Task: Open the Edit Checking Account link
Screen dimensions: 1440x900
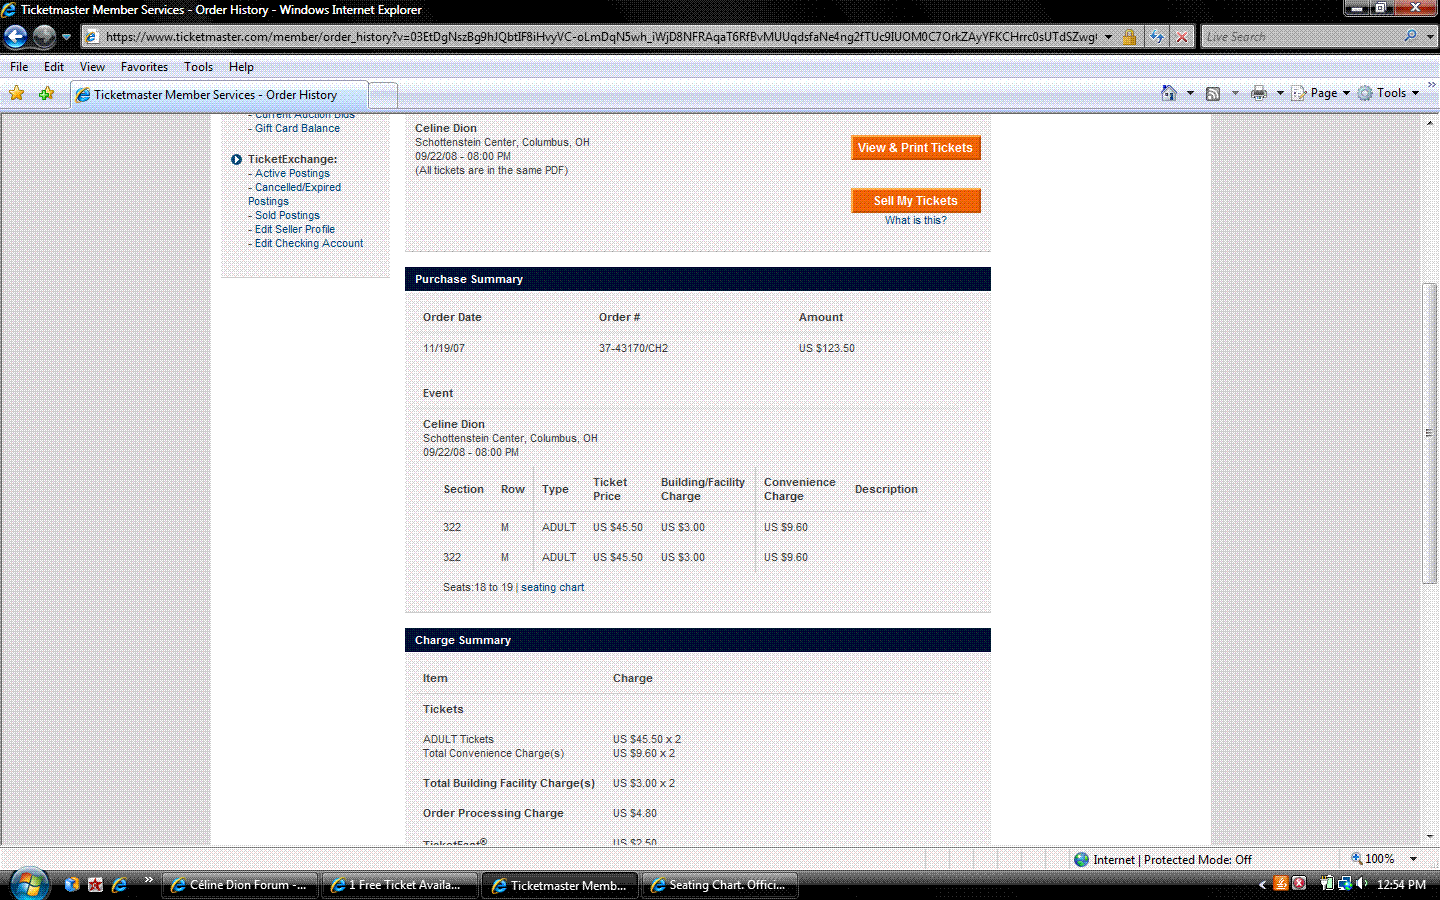Action: pyautogui.click(x=309, y=243)
